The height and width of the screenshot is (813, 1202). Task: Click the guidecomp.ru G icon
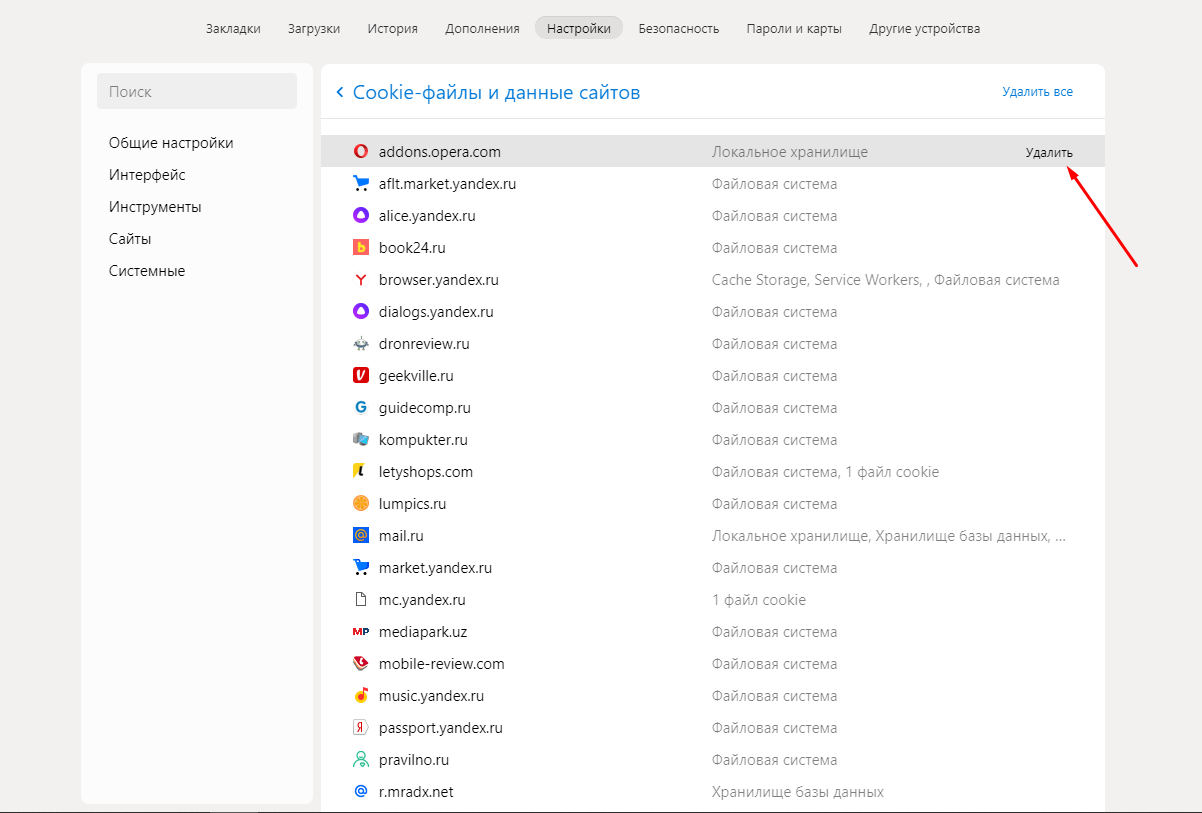coord(361,408)
